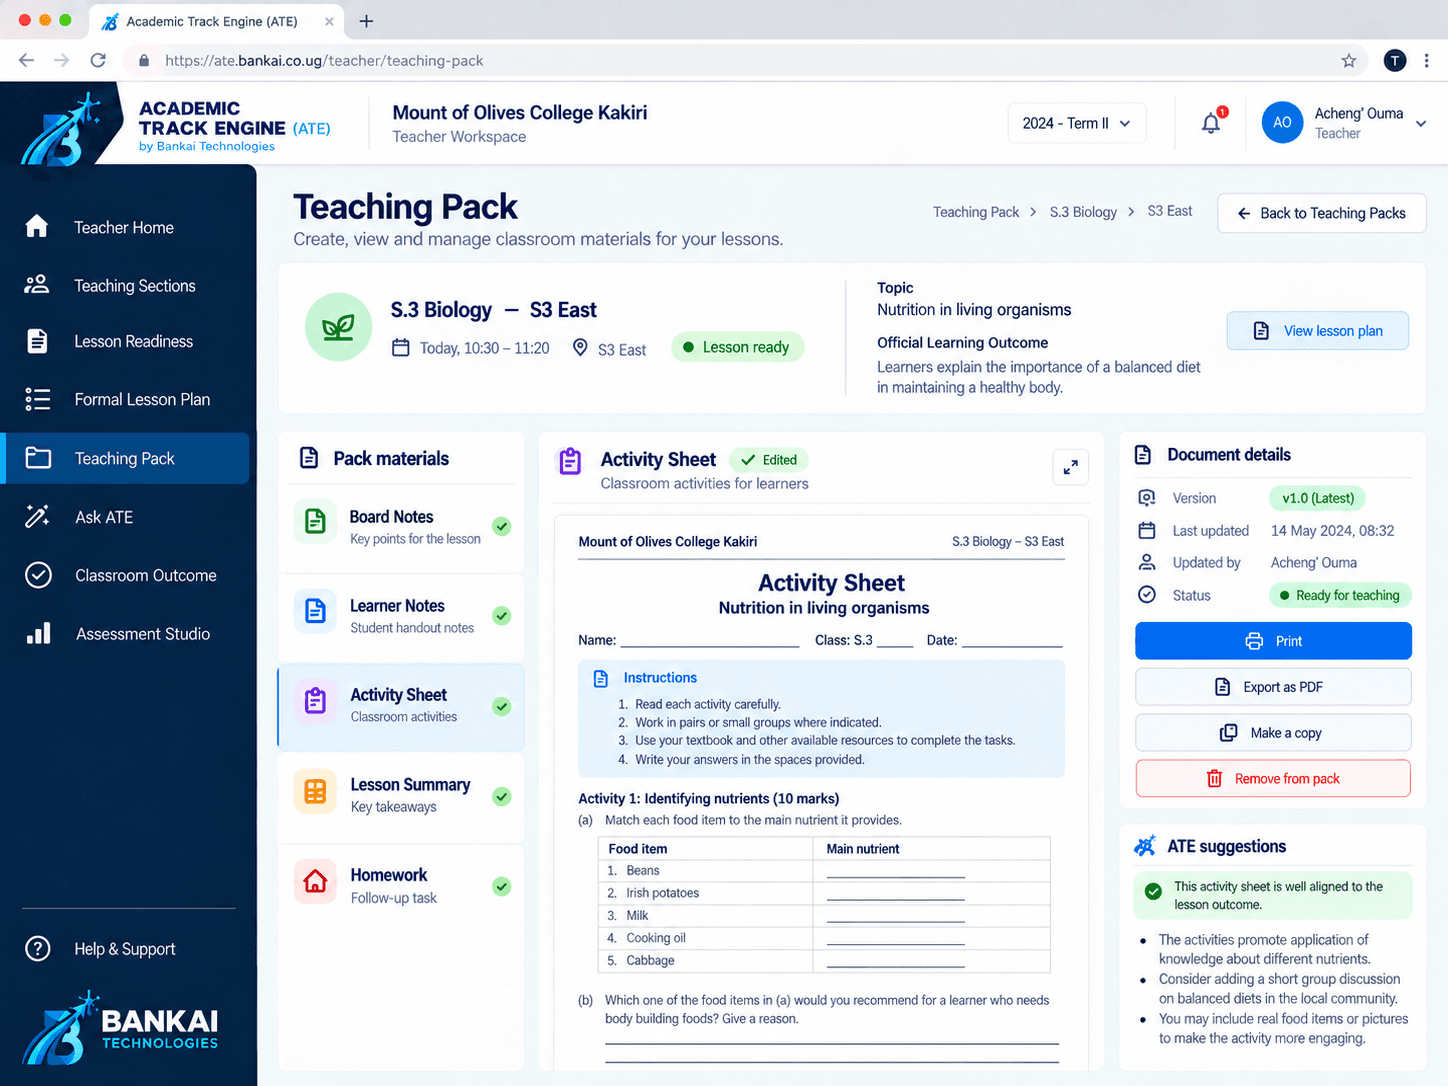The image size is (1448, 1086).
Task: Click the Homework house icon
Action: click(x=315, y=882)
